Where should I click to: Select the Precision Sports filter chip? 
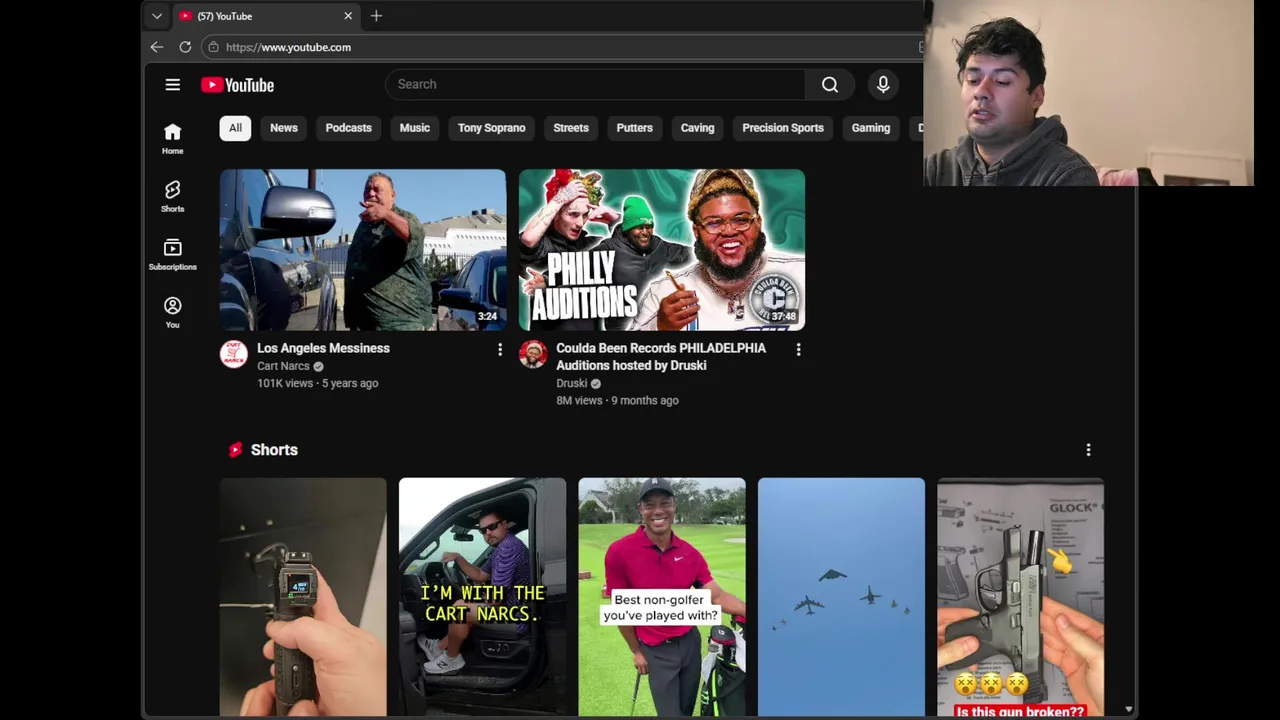click(783, 128)
